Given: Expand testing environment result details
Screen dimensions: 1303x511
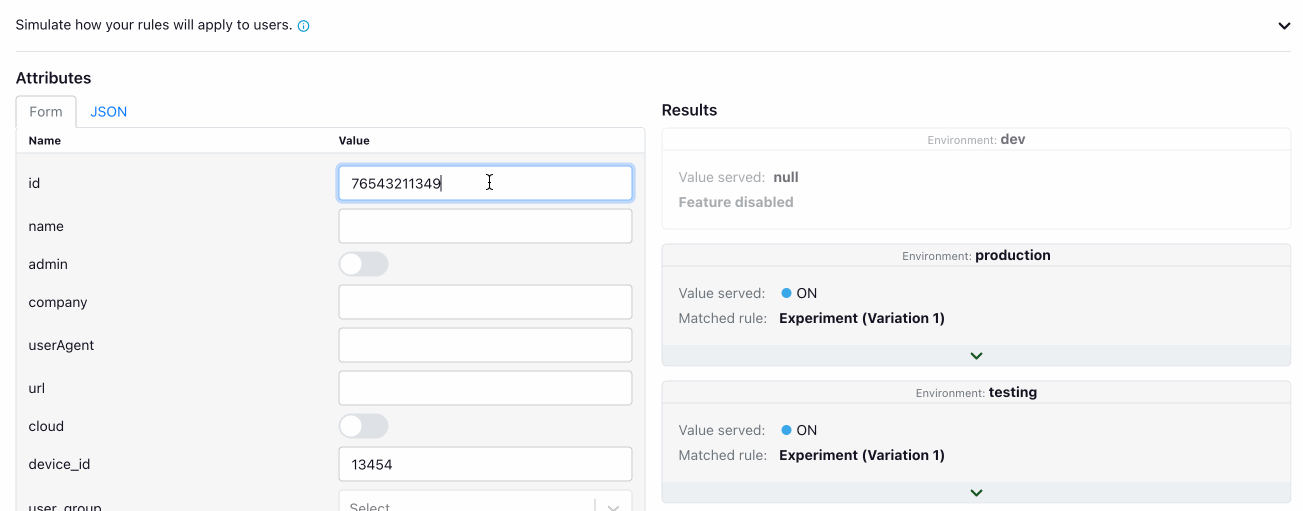Looking at the screenshot, I should (x=976, y=493).
